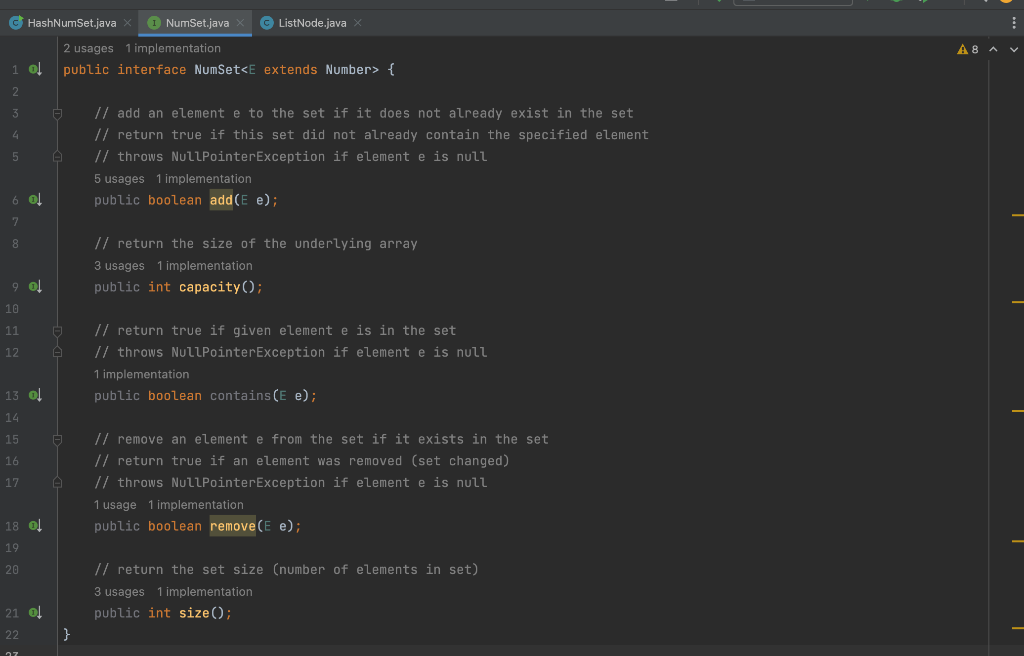Image resolution: width=1024 pixels, height=656 pixels.
Task: Click line number 10 in the gutter
Action: pos(12,308)
